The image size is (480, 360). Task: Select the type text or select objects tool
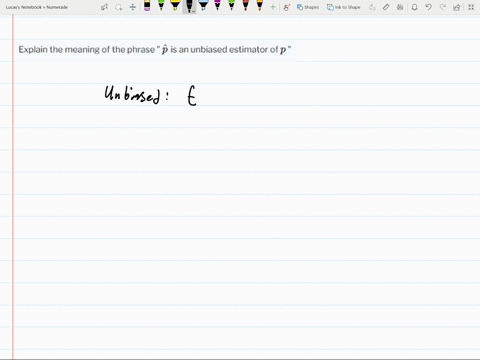(104, 7)
